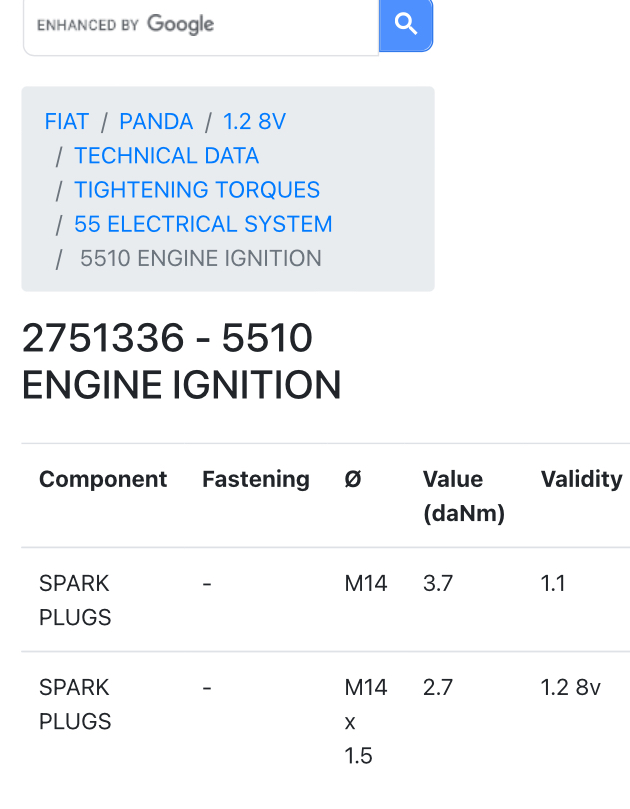
Task: Go to 55 ELECTRICAL SYSTEM breadcrumb
Action: click(203, 224)
